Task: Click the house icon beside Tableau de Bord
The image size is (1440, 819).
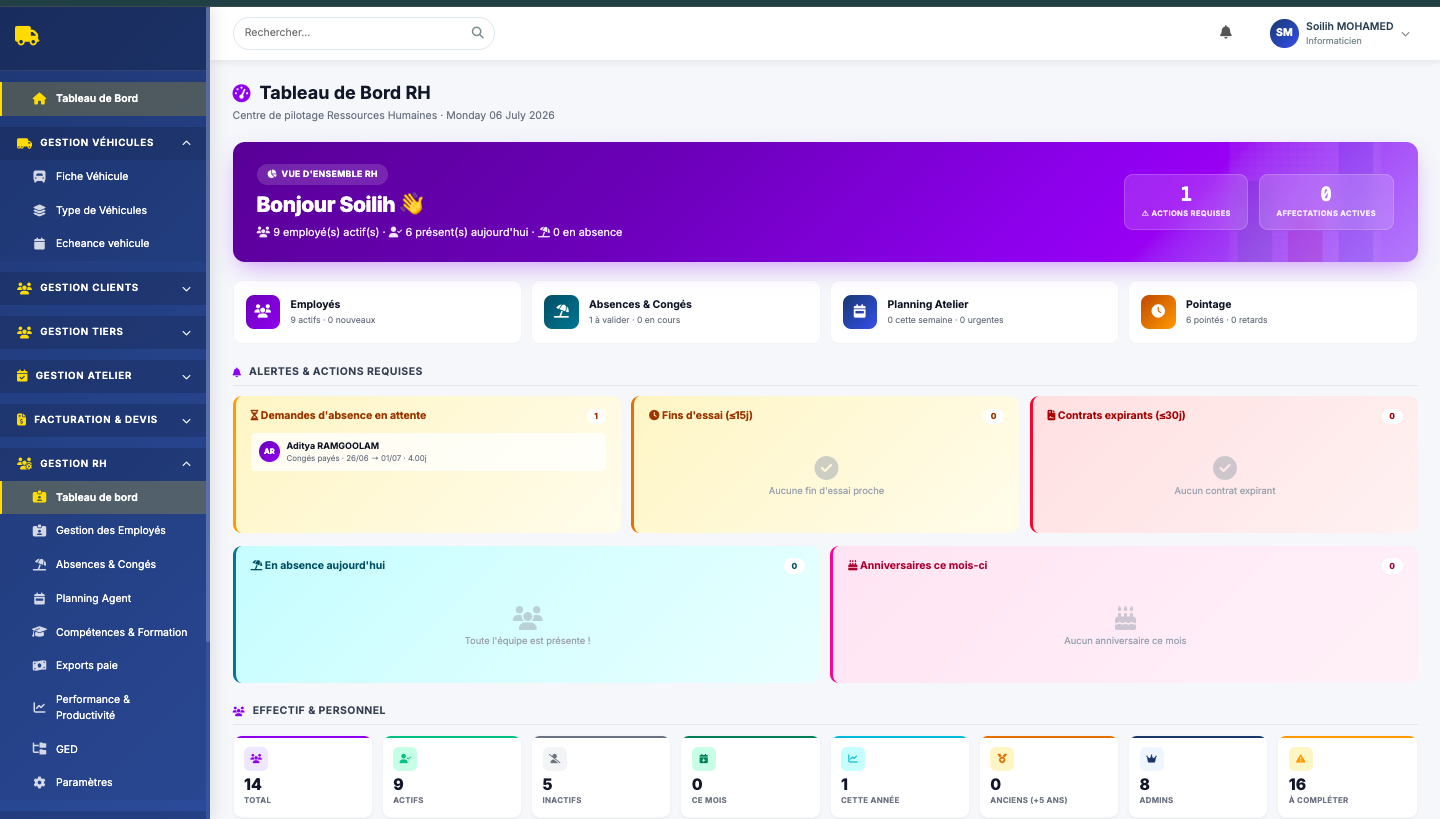Action: pyautogui.click(x=39, y=98)
